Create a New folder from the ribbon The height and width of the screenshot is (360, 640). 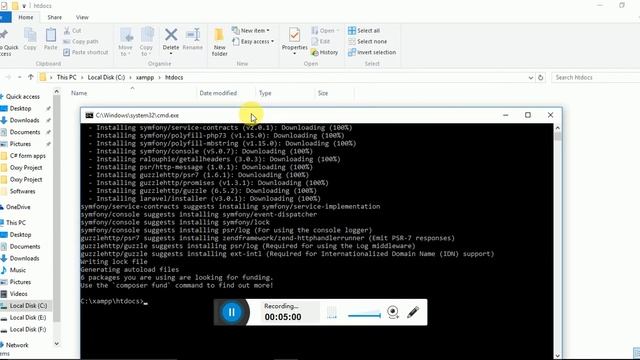point(219,42)
